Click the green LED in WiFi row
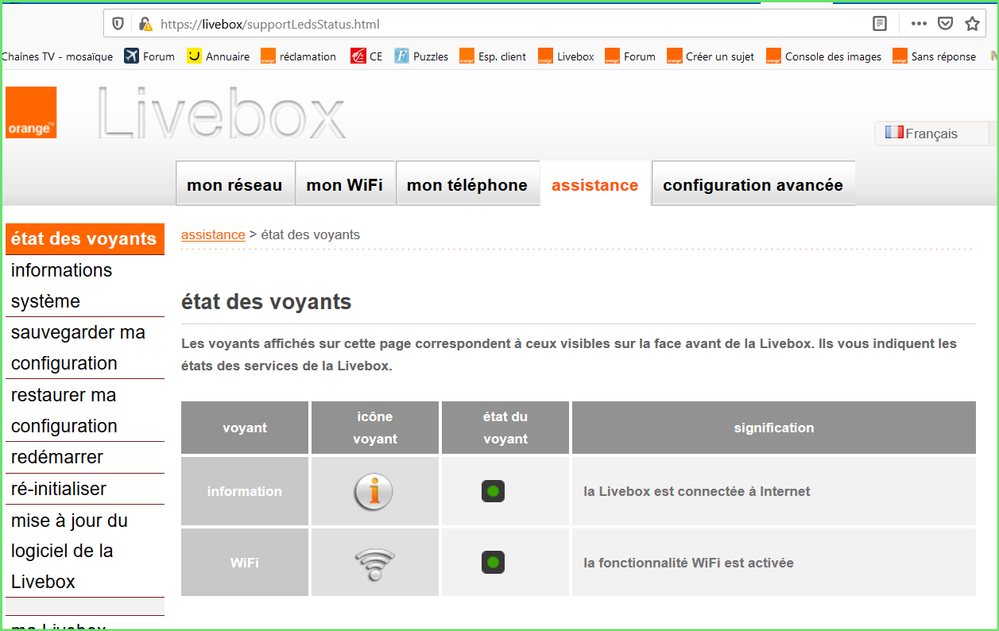The height and width of the screenshot is (631, 999). click(x=493, y=562)
